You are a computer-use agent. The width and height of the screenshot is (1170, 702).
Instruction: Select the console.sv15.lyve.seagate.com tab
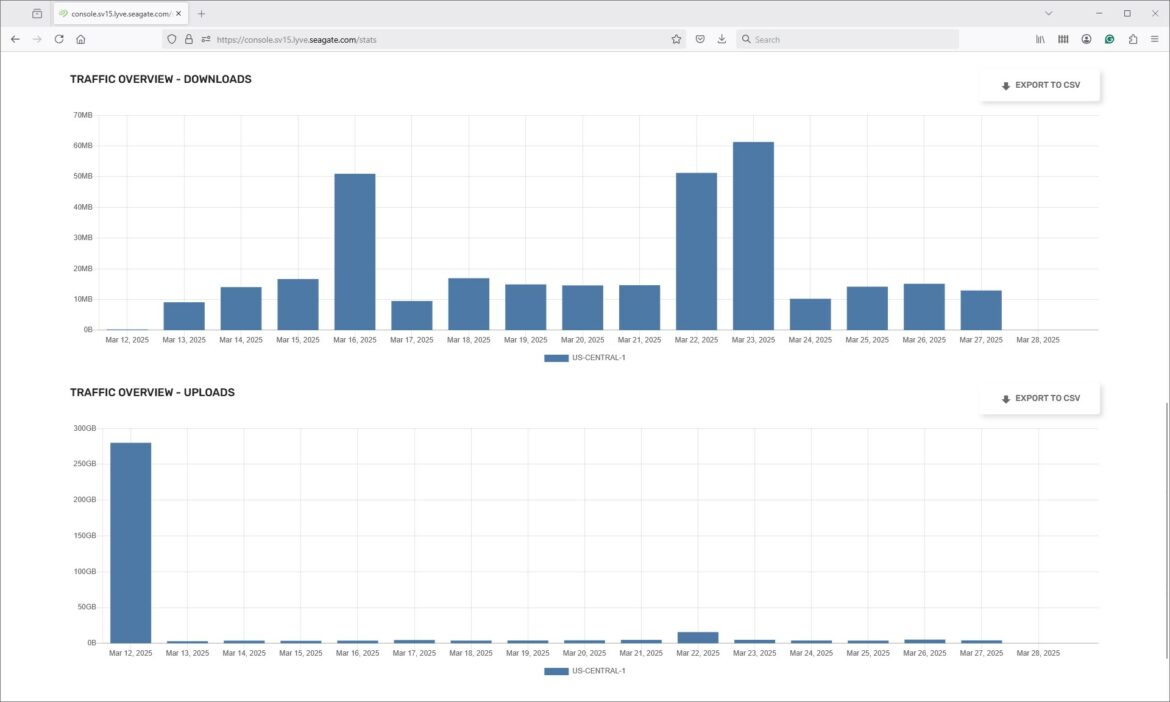(121, 13)
